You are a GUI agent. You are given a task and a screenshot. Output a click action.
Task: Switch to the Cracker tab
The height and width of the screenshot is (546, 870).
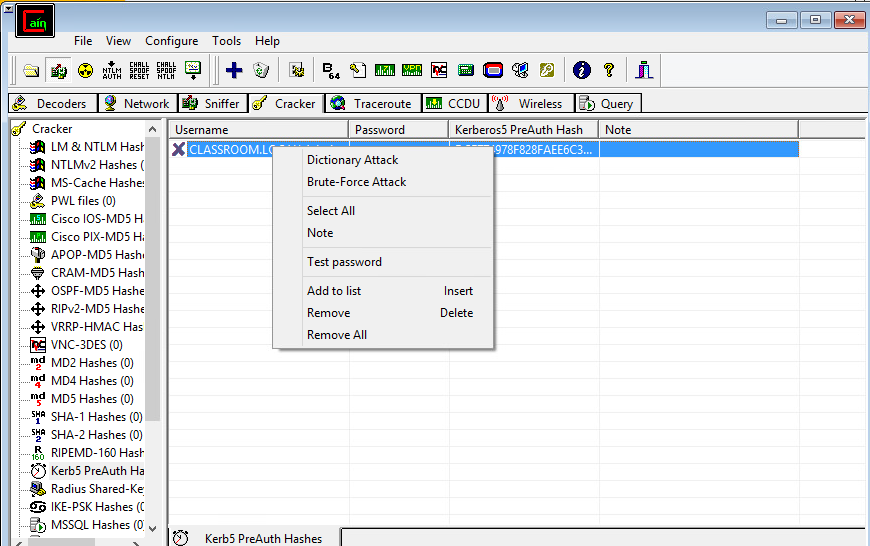tap(286, 104)
